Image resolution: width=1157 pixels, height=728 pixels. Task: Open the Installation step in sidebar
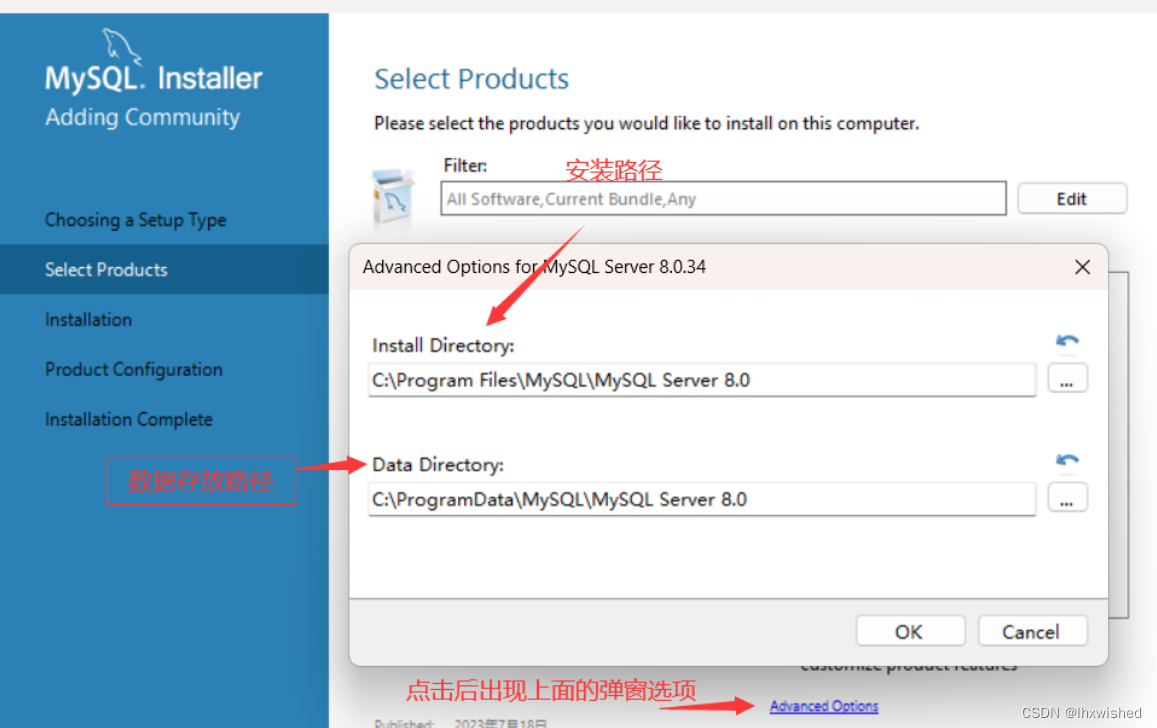tap(89, 319)
